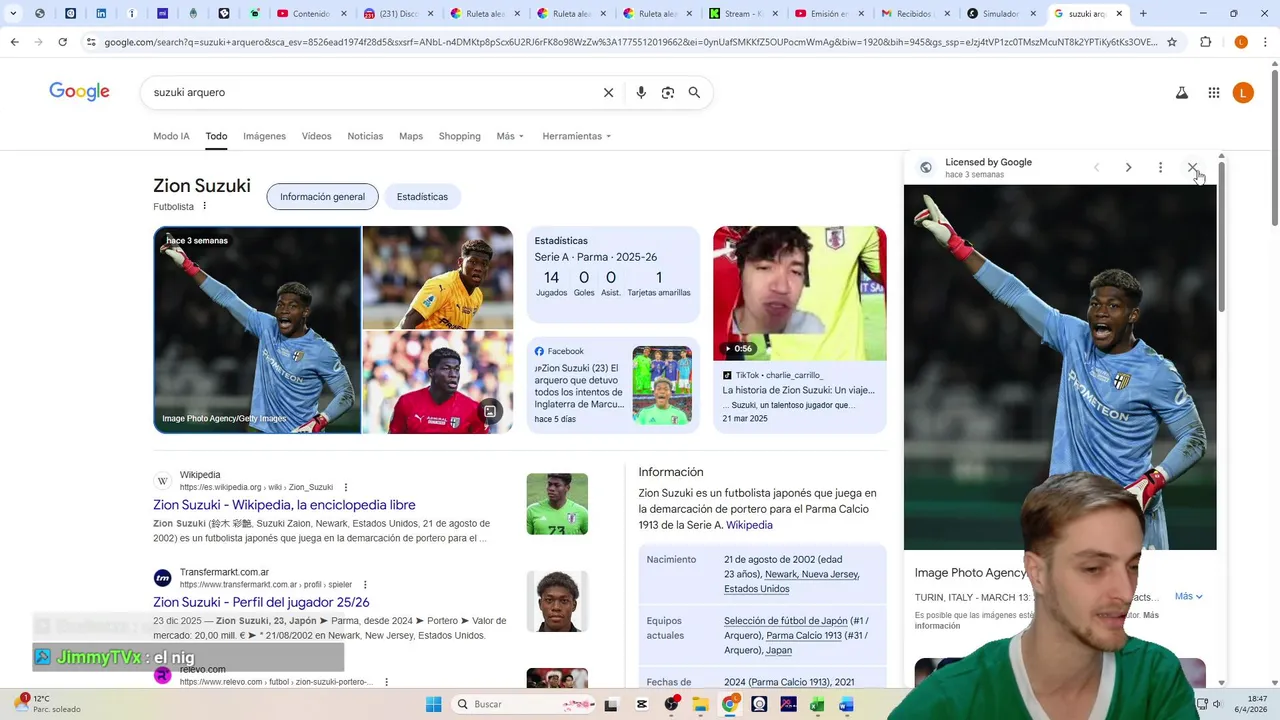Switch to Shopping tab
The image size is (1280, 720).
point(459,136)
